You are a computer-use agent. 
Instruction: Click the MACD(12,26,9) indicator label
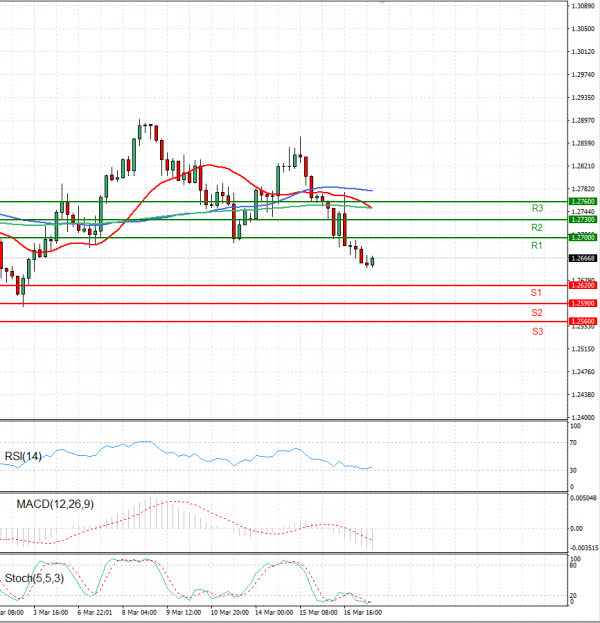coord(55,504)
